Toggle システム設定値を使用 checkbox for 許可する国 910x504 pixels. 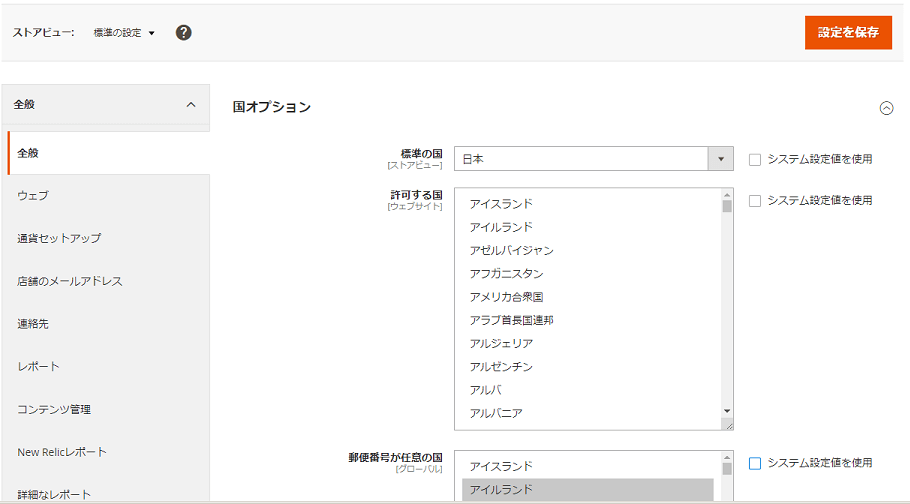click(x=754, y=201)
